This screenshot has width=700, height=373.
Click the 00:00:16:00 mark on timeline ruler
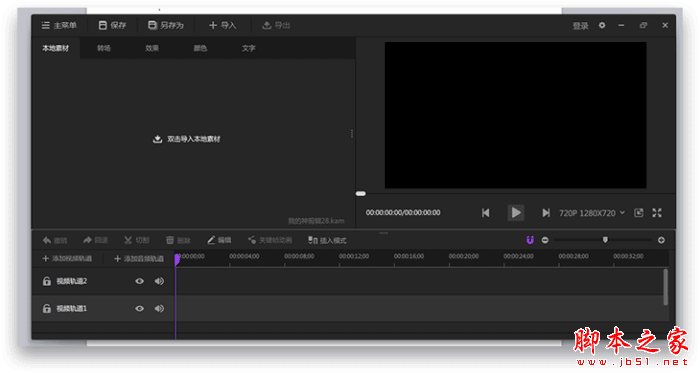408,256
